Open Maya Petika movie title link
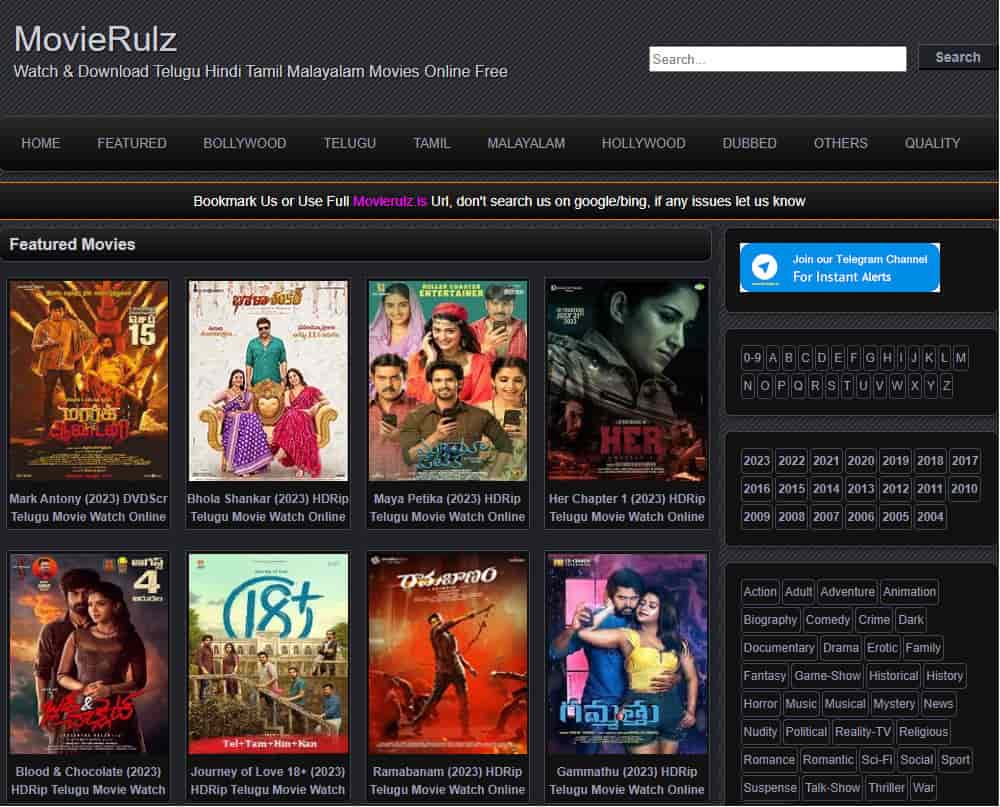Screen dimensions: 1000x807 tap(447, 507)
